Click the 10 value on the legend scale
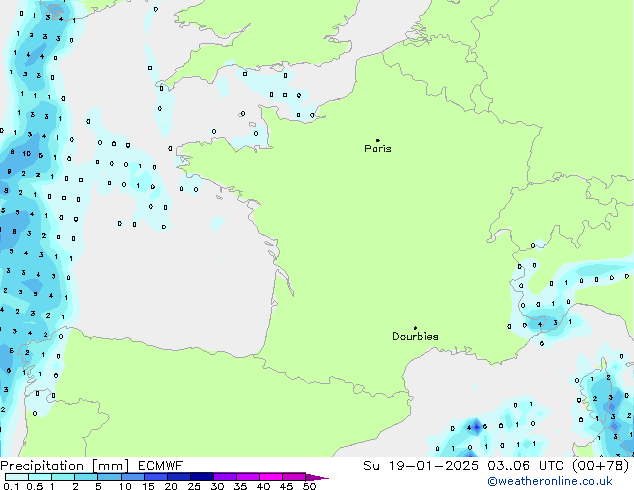The width and height of the screenshot is (634, 490). (x=124, y=486)
